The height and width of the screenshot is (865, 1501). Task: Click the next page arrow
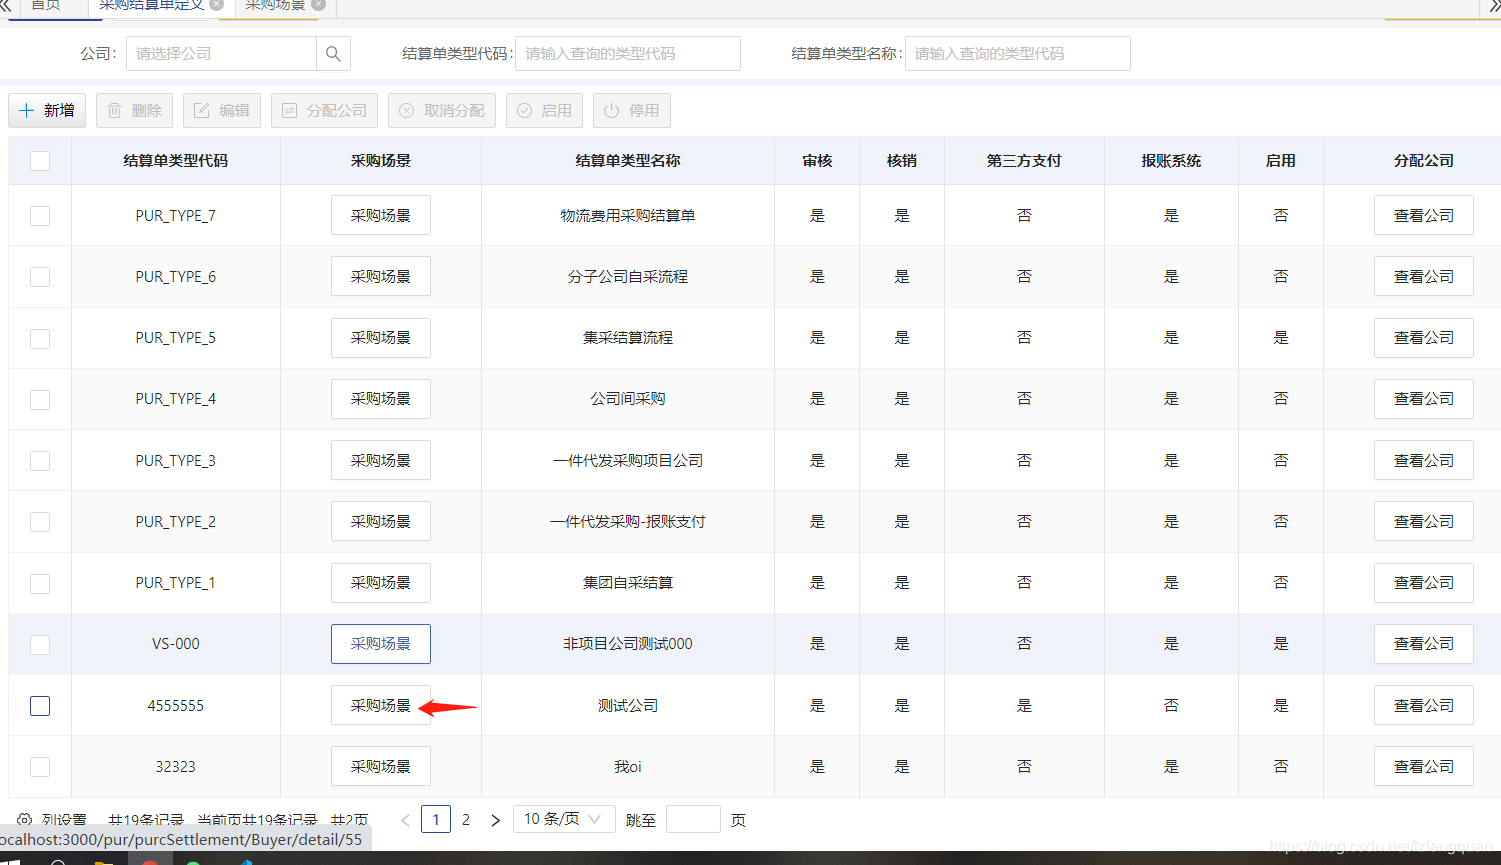click(x=495, y=820)
